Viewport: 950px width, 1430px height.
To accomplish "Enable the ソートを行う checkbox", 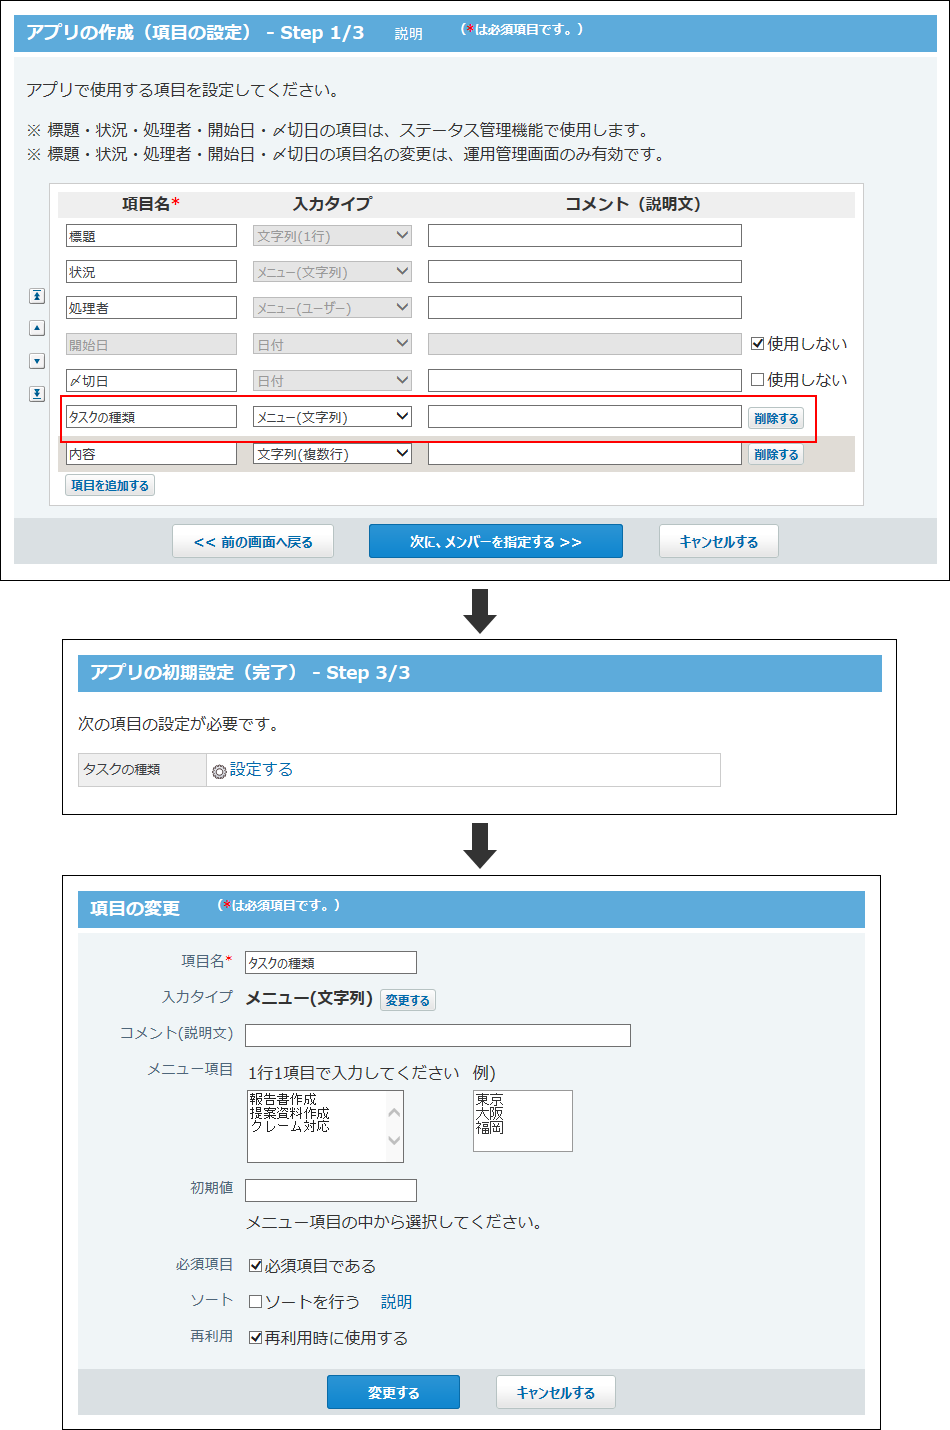I will tap(256, 1302).
